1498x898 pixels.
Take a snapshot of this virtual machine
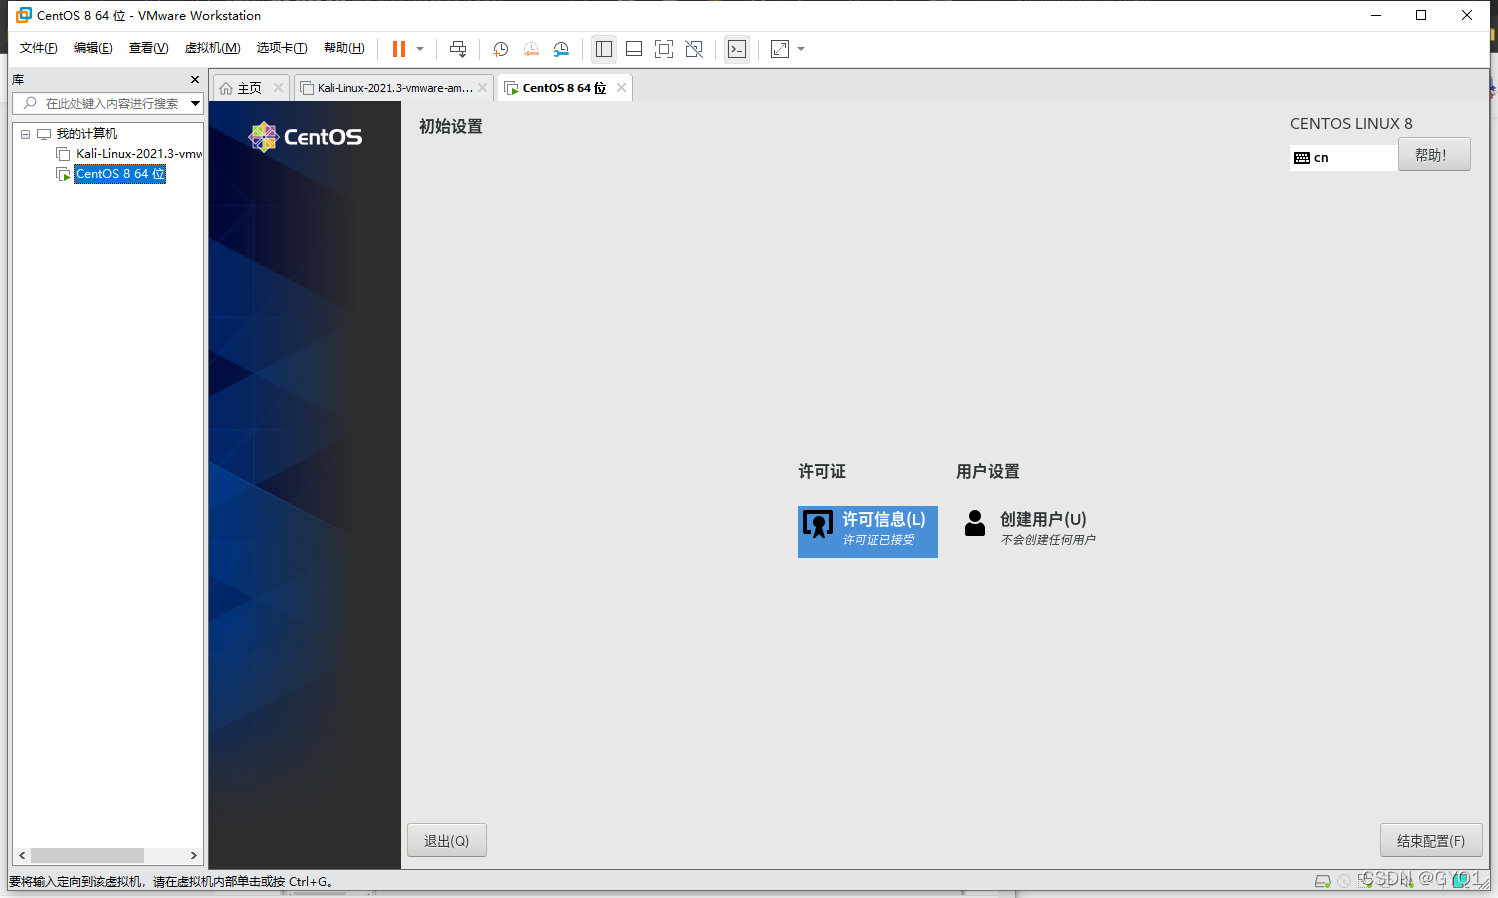coord(500,48)
